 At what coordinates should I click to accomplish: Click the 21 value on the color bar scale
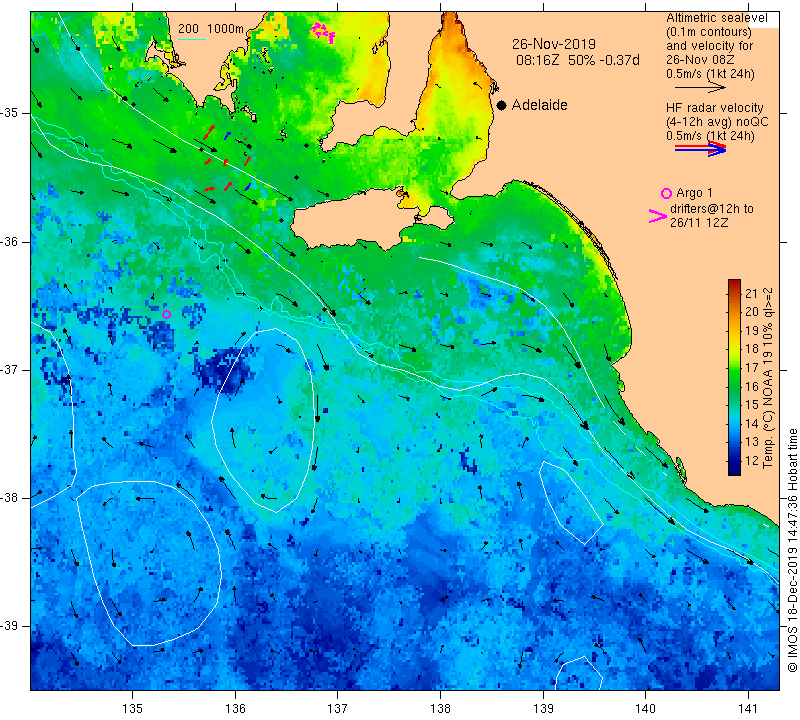[x=752, y=293]
